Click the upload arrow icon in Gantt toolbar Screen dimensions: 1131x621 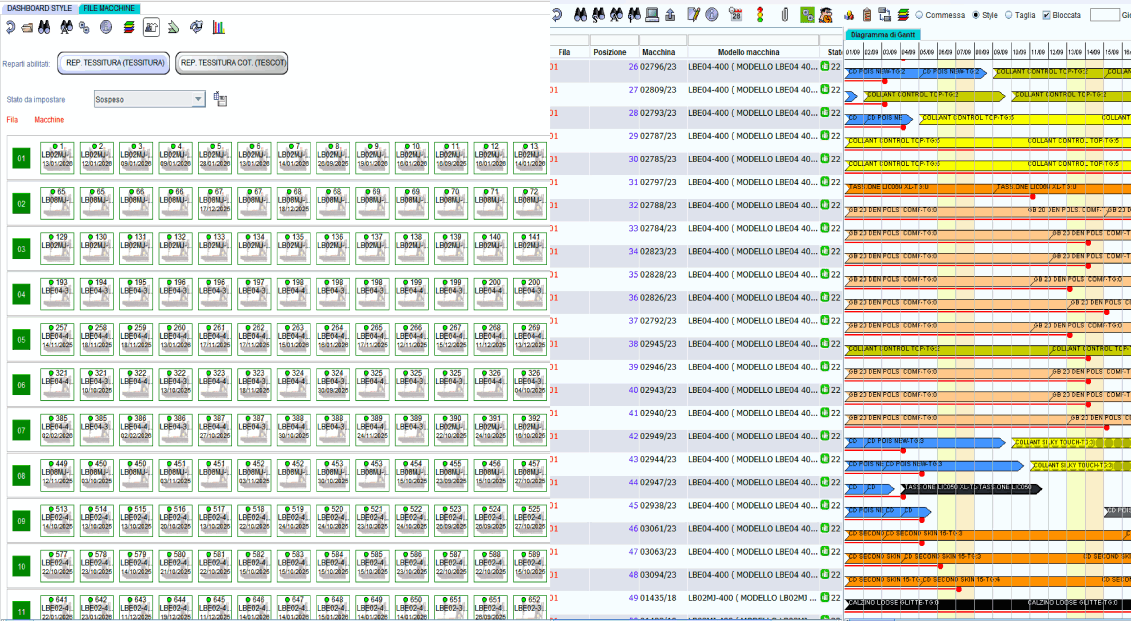(670, 14)
